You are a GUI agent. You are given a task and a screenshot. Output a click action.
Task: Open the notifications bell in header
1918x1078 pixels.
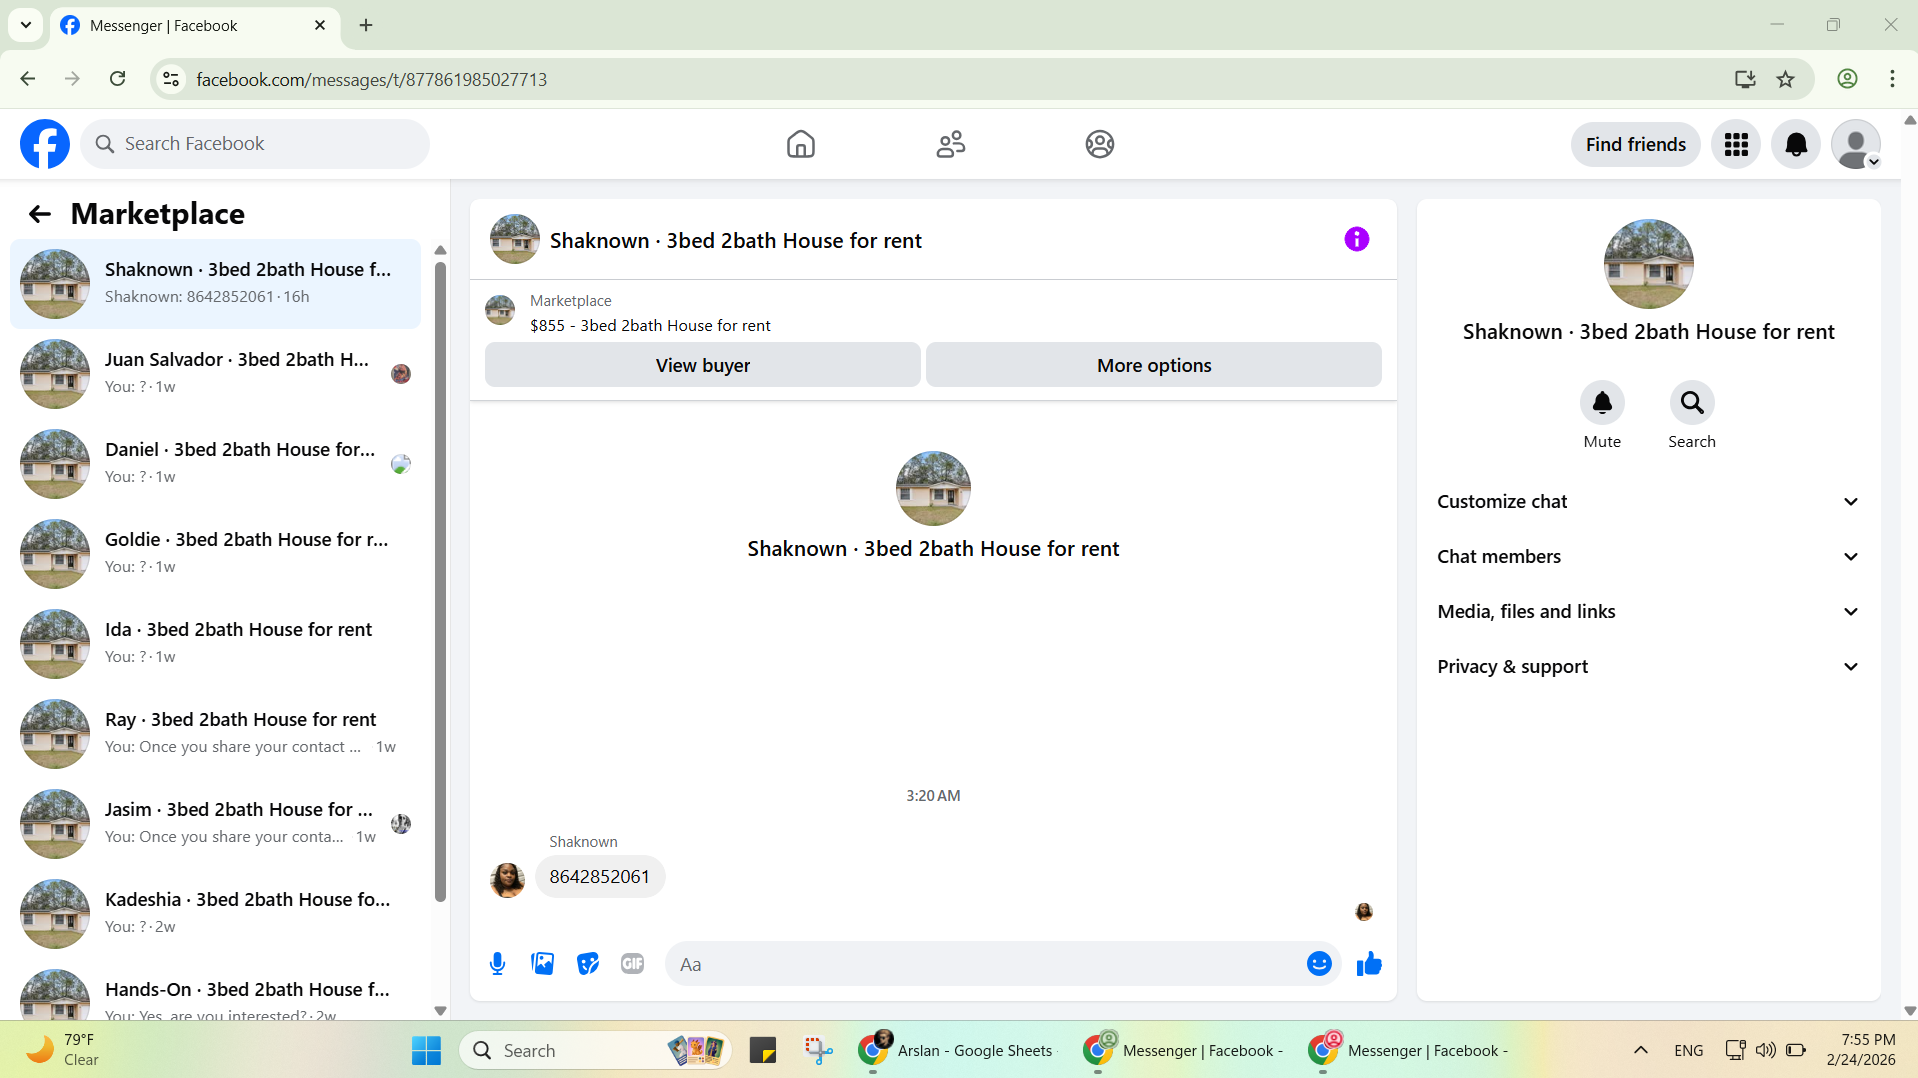(1796, 145)
